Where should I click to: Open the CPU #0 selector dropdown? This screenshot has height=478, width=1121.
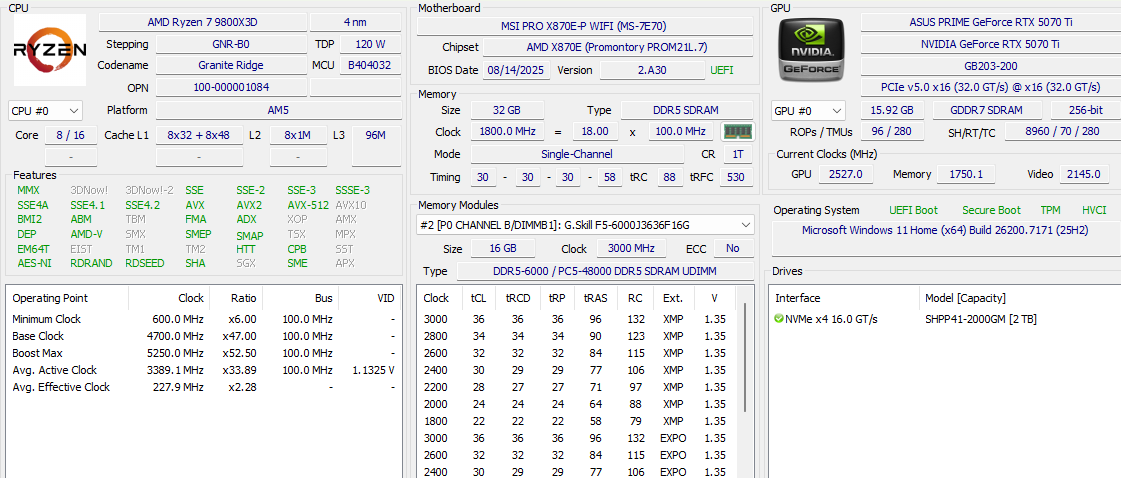click(45, 111)
